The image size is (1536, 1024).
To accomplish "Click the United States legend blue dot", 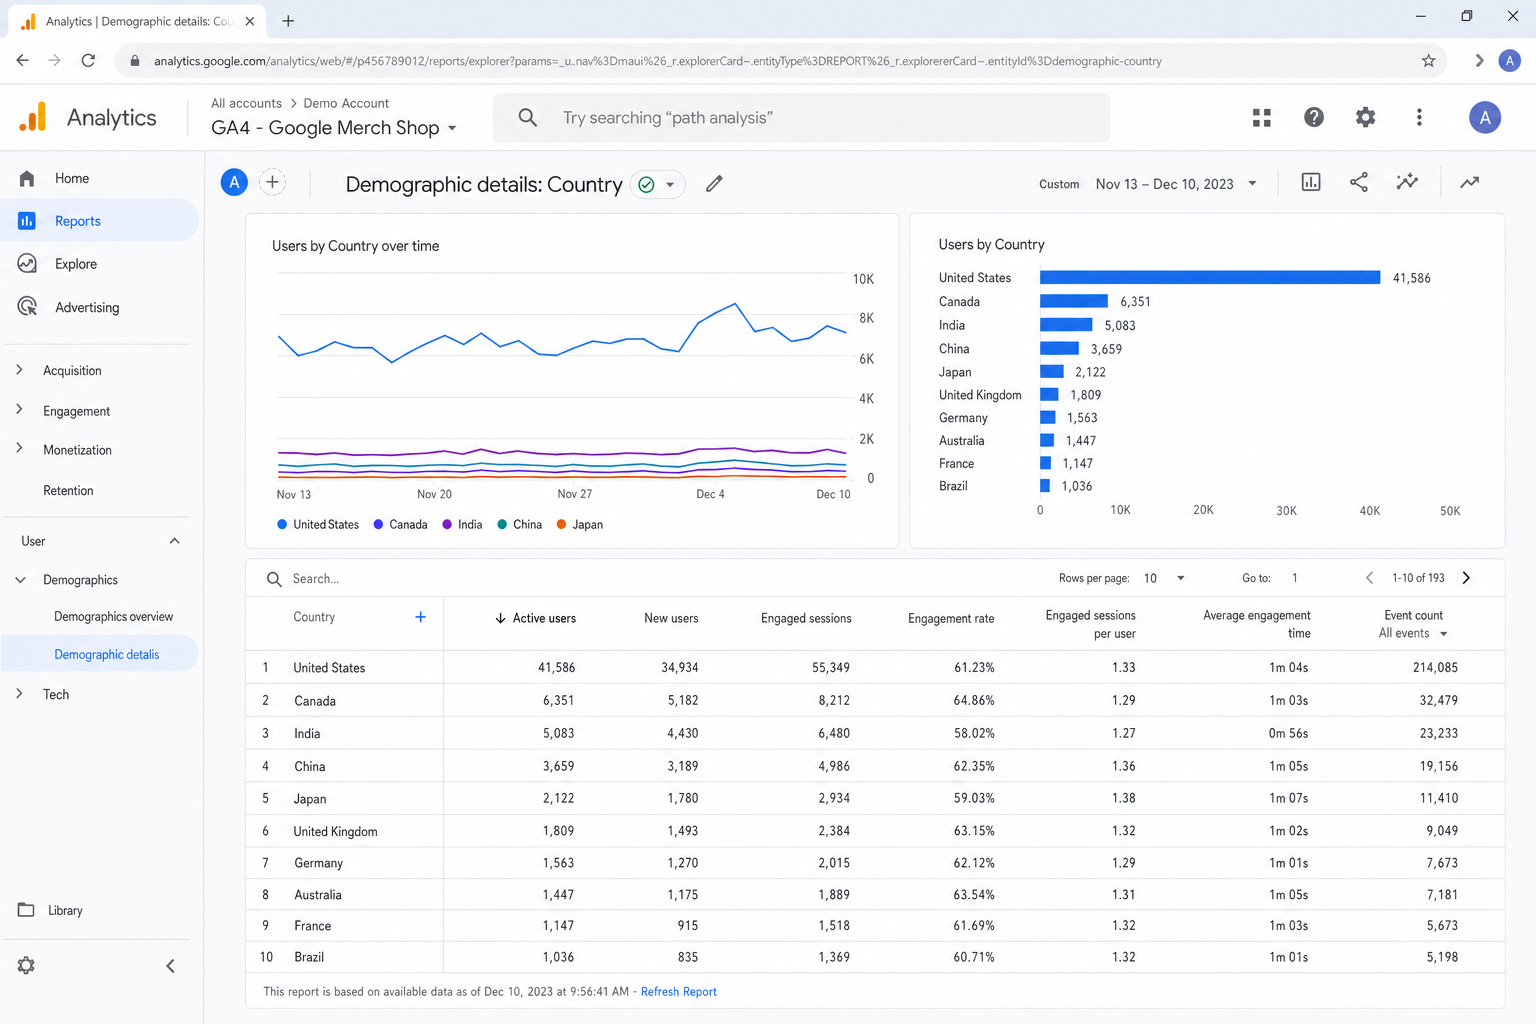I will coord(282,524).
